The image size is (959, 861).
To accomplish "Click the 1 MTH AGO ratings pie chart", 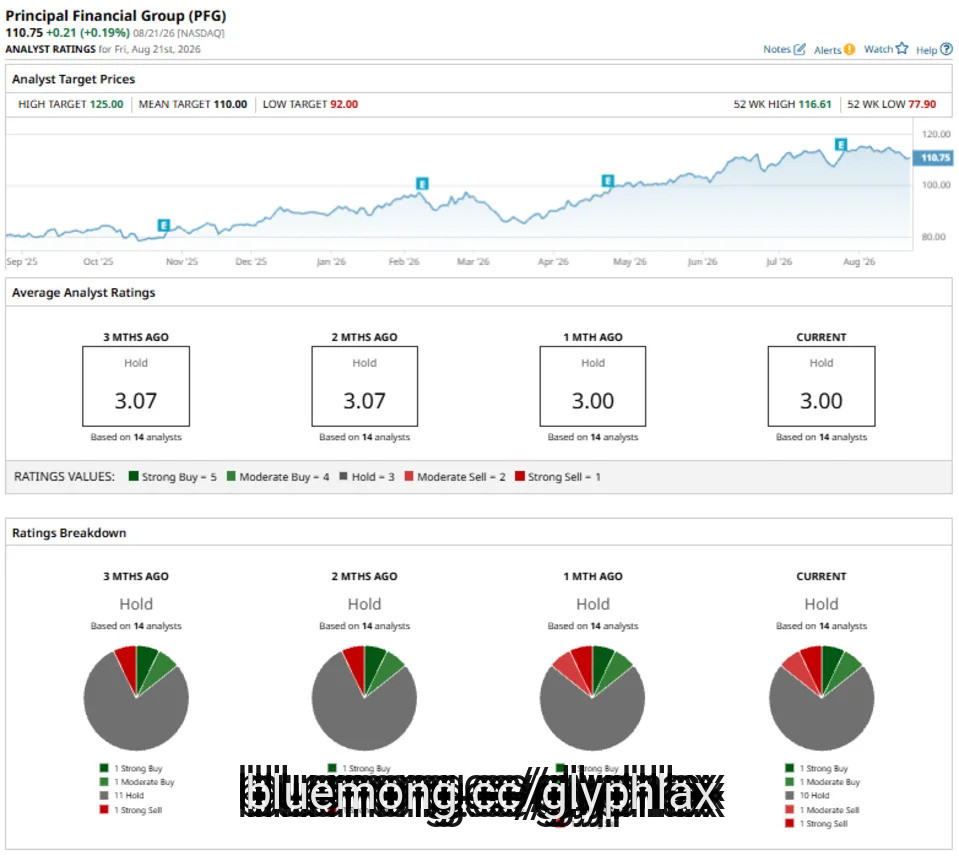I will click(x=593, y=698).
